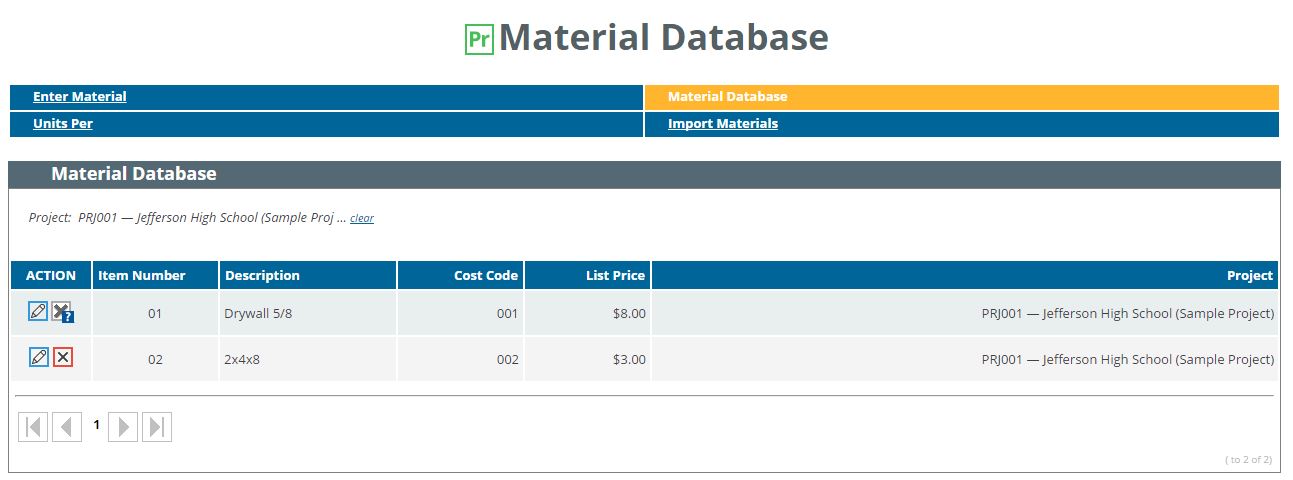The image size is (1293, 480).
Task: Go to next page arrow
Action: (123, 427)
